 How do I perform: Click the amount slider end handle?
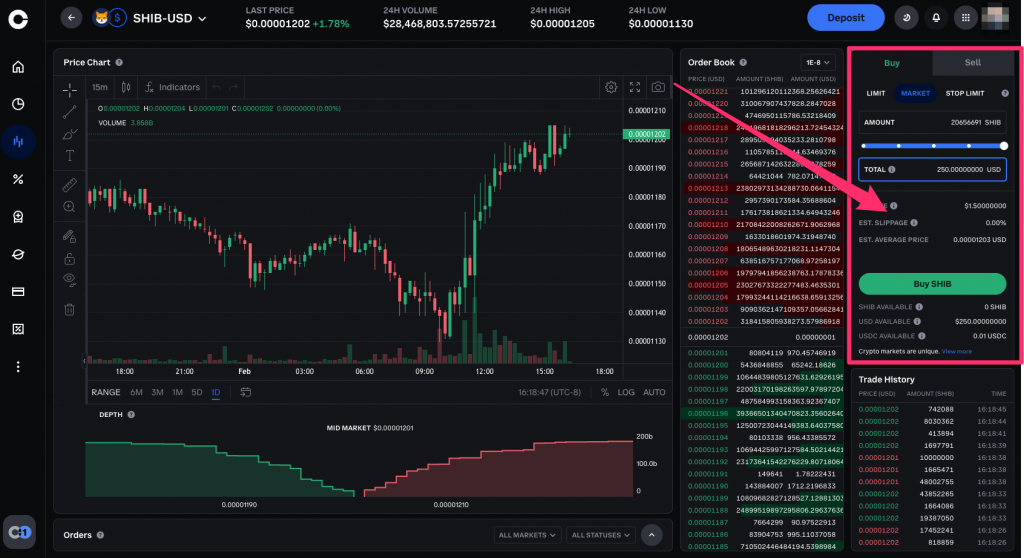point(1004,146)
